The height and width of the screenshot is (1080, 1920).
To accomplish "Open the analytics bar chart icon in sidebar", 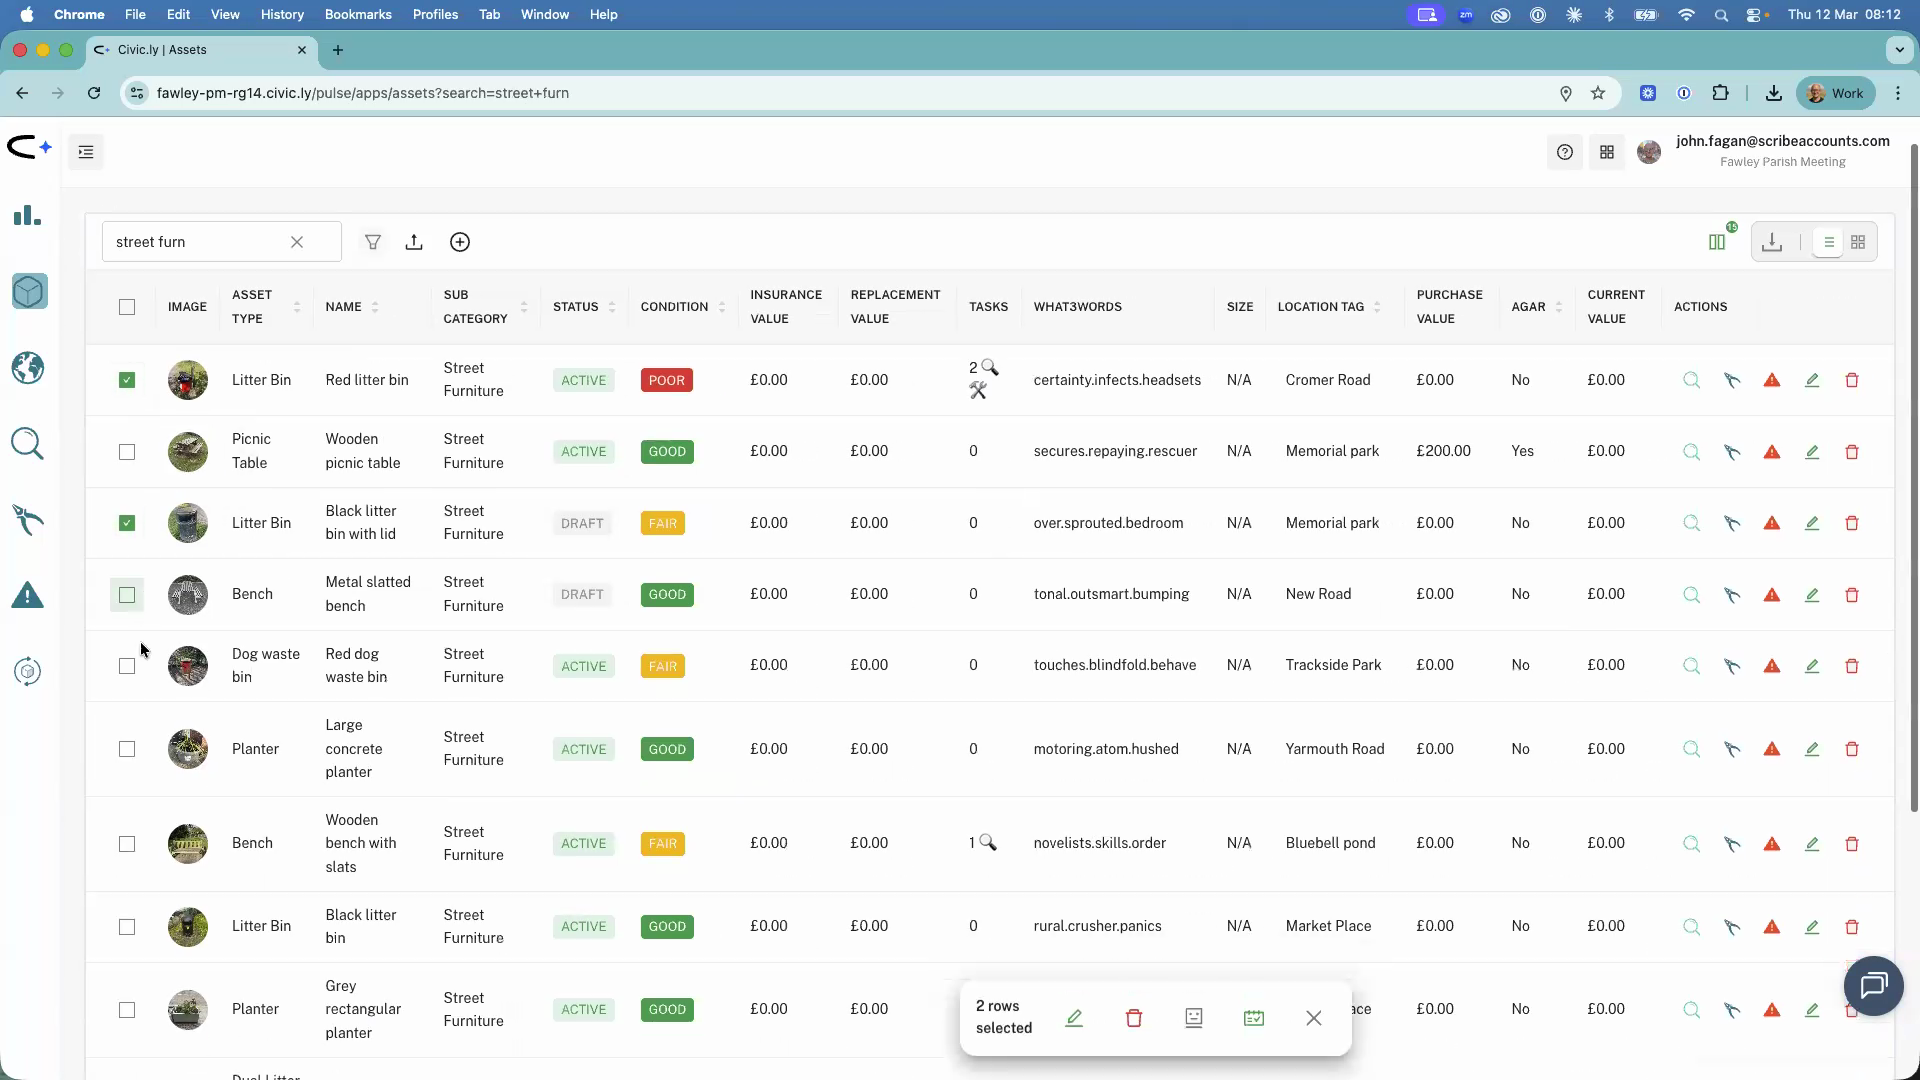I will tap(28, 215).
